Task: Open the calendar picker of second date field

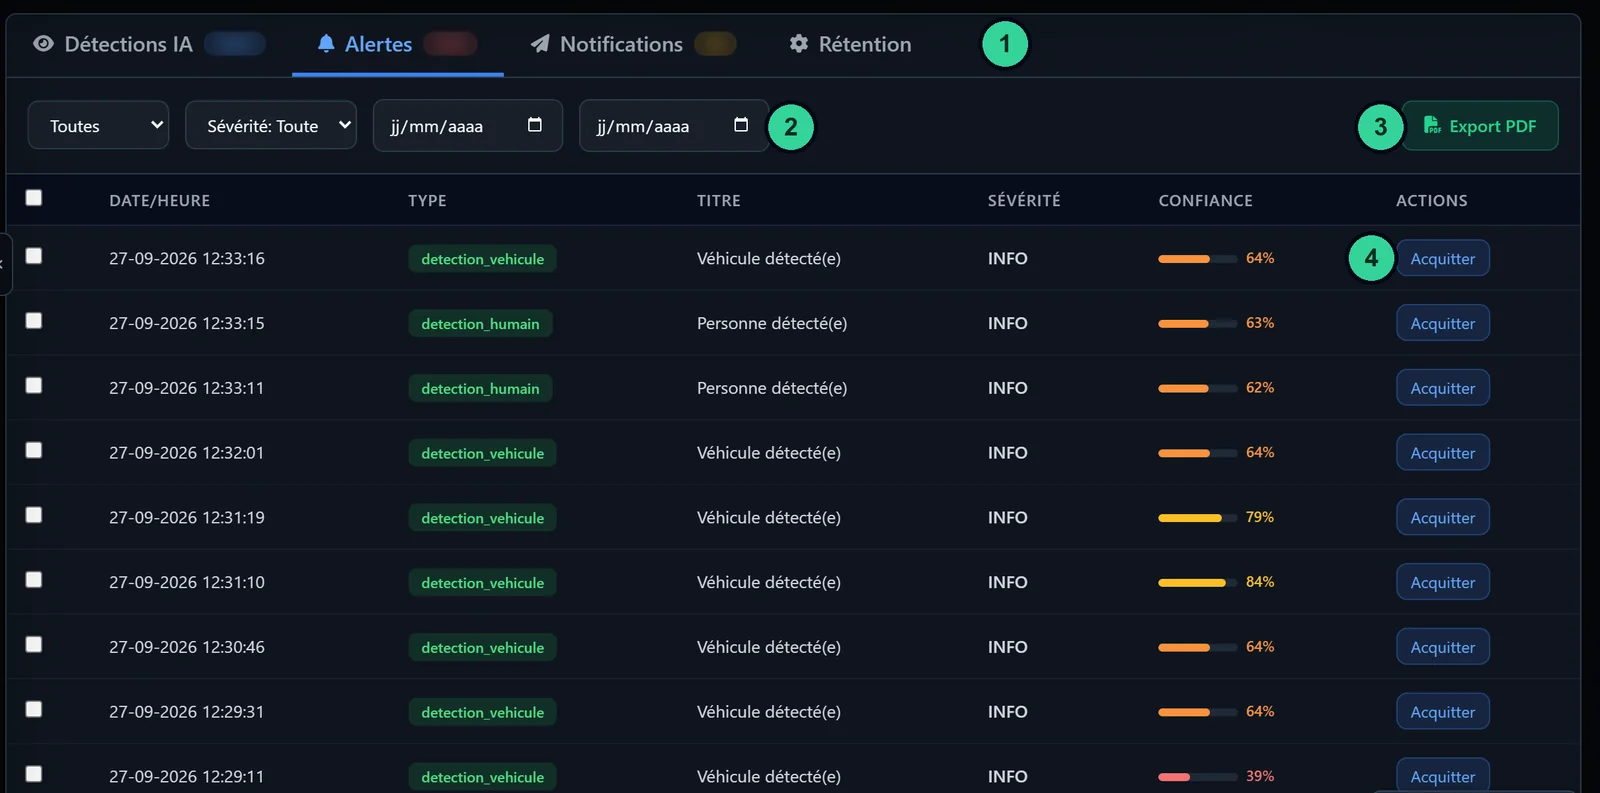Action: pyautogui.click(x=741, y=125)
